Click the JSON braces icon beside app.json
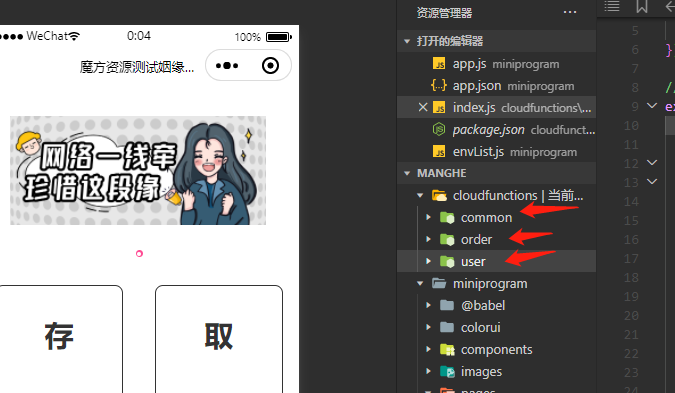Viewport: 675px width, 393px height. [x=439, y=85]
